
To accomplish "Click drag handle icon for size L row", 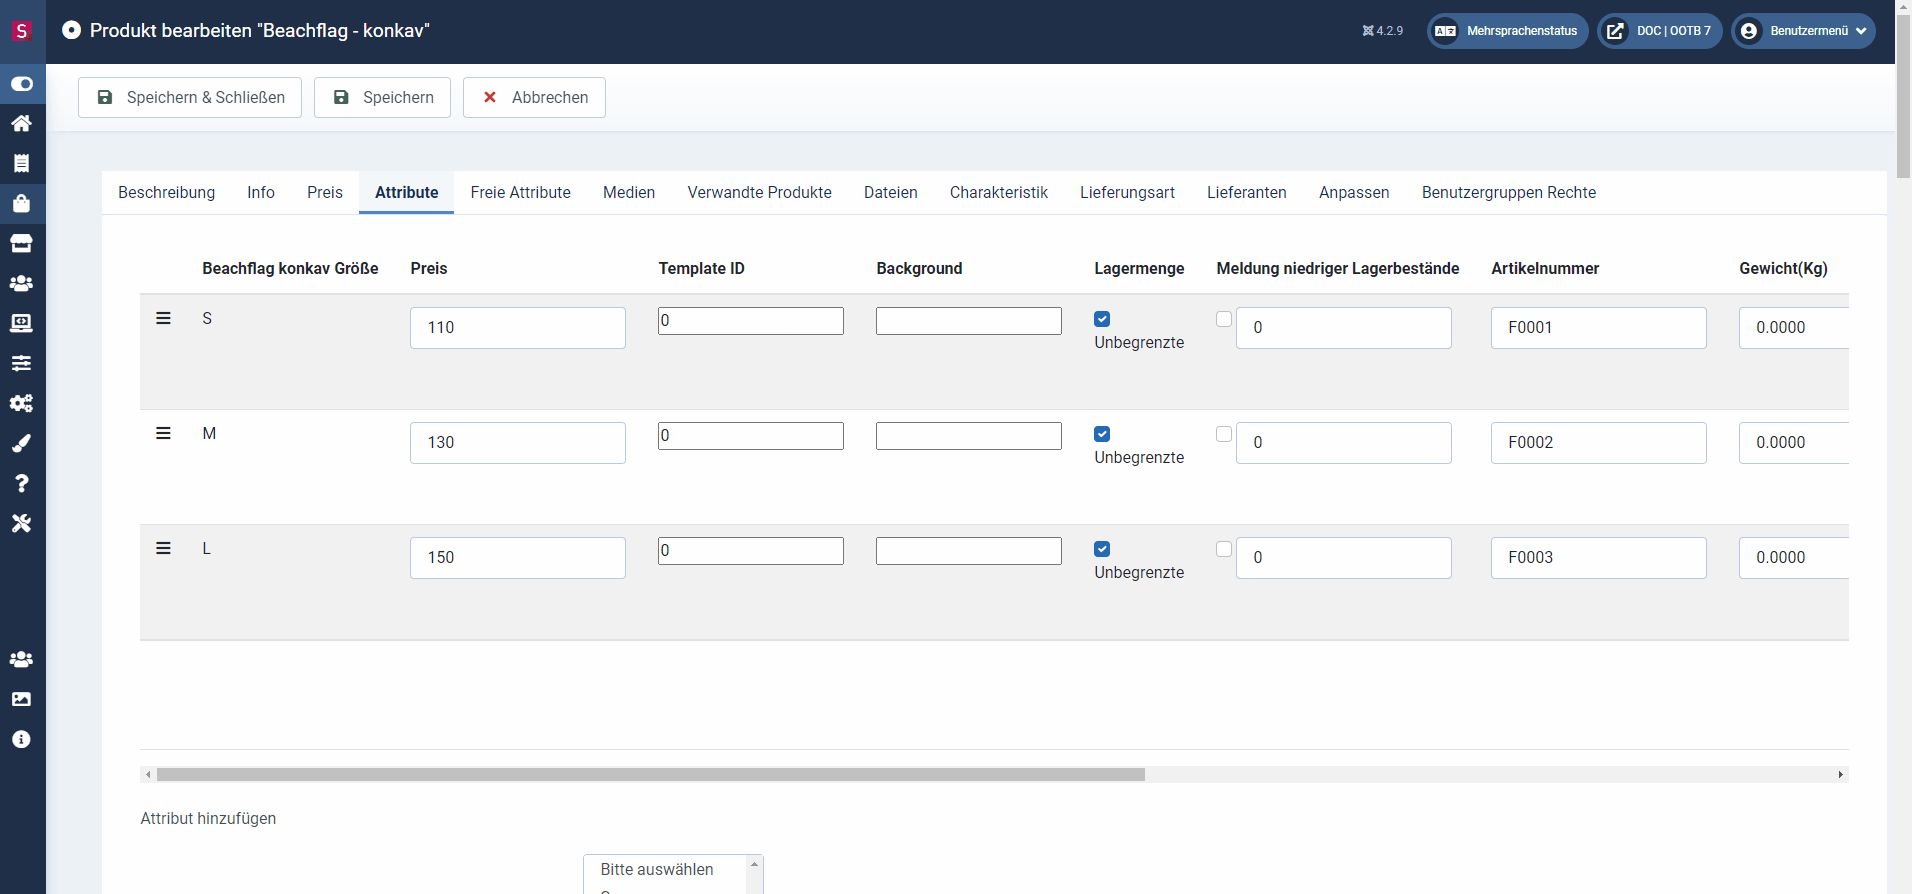I will 163,548.
